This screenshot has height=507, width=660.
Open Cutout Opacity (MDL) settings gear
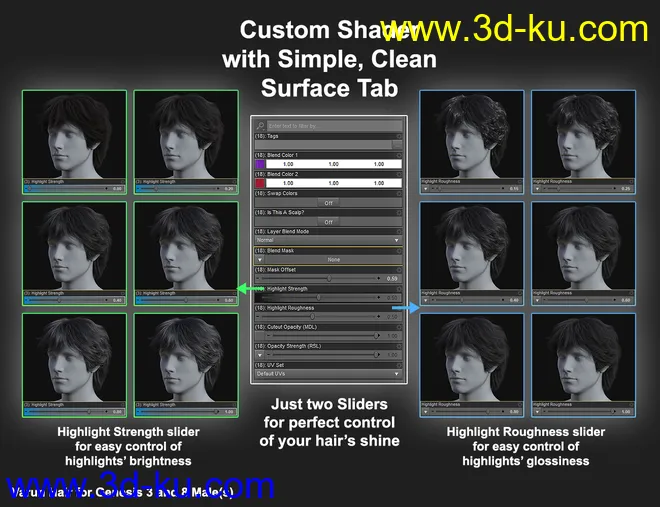pos(399,327)
